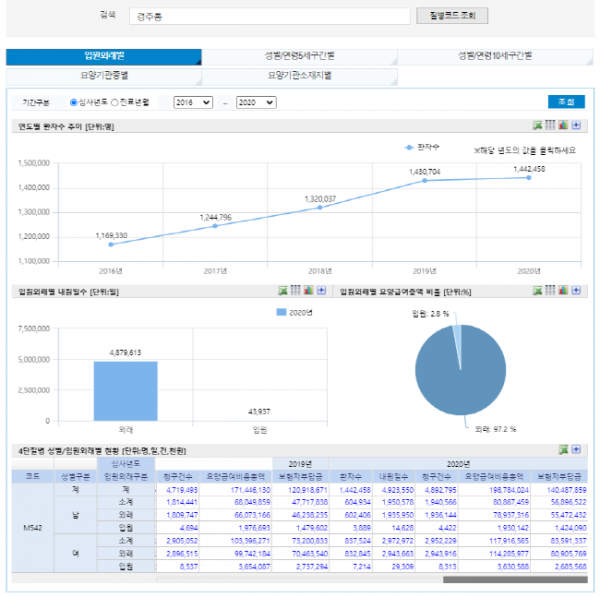Open the end year 2020 dropdown
600x597 pixels.
point(256,102)
